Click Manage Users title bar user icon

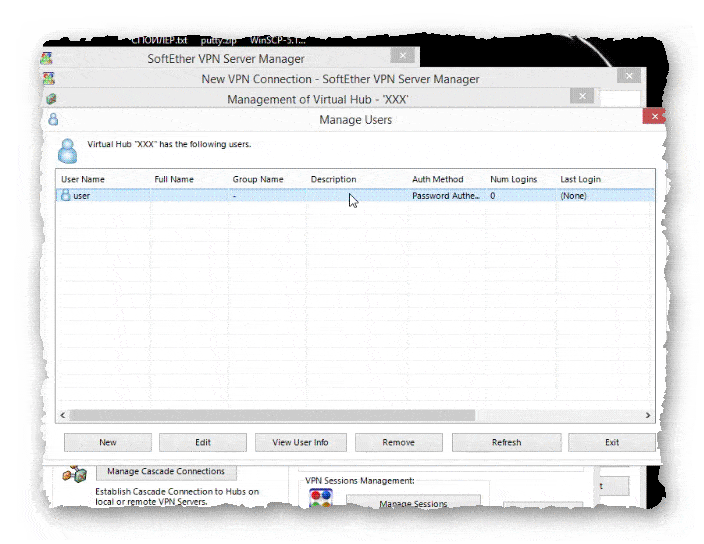pos(53,119)
